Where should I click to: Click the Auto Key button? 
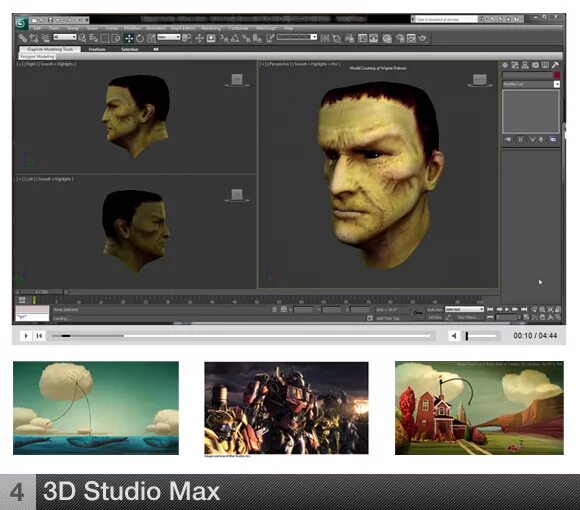coord(435,309)
